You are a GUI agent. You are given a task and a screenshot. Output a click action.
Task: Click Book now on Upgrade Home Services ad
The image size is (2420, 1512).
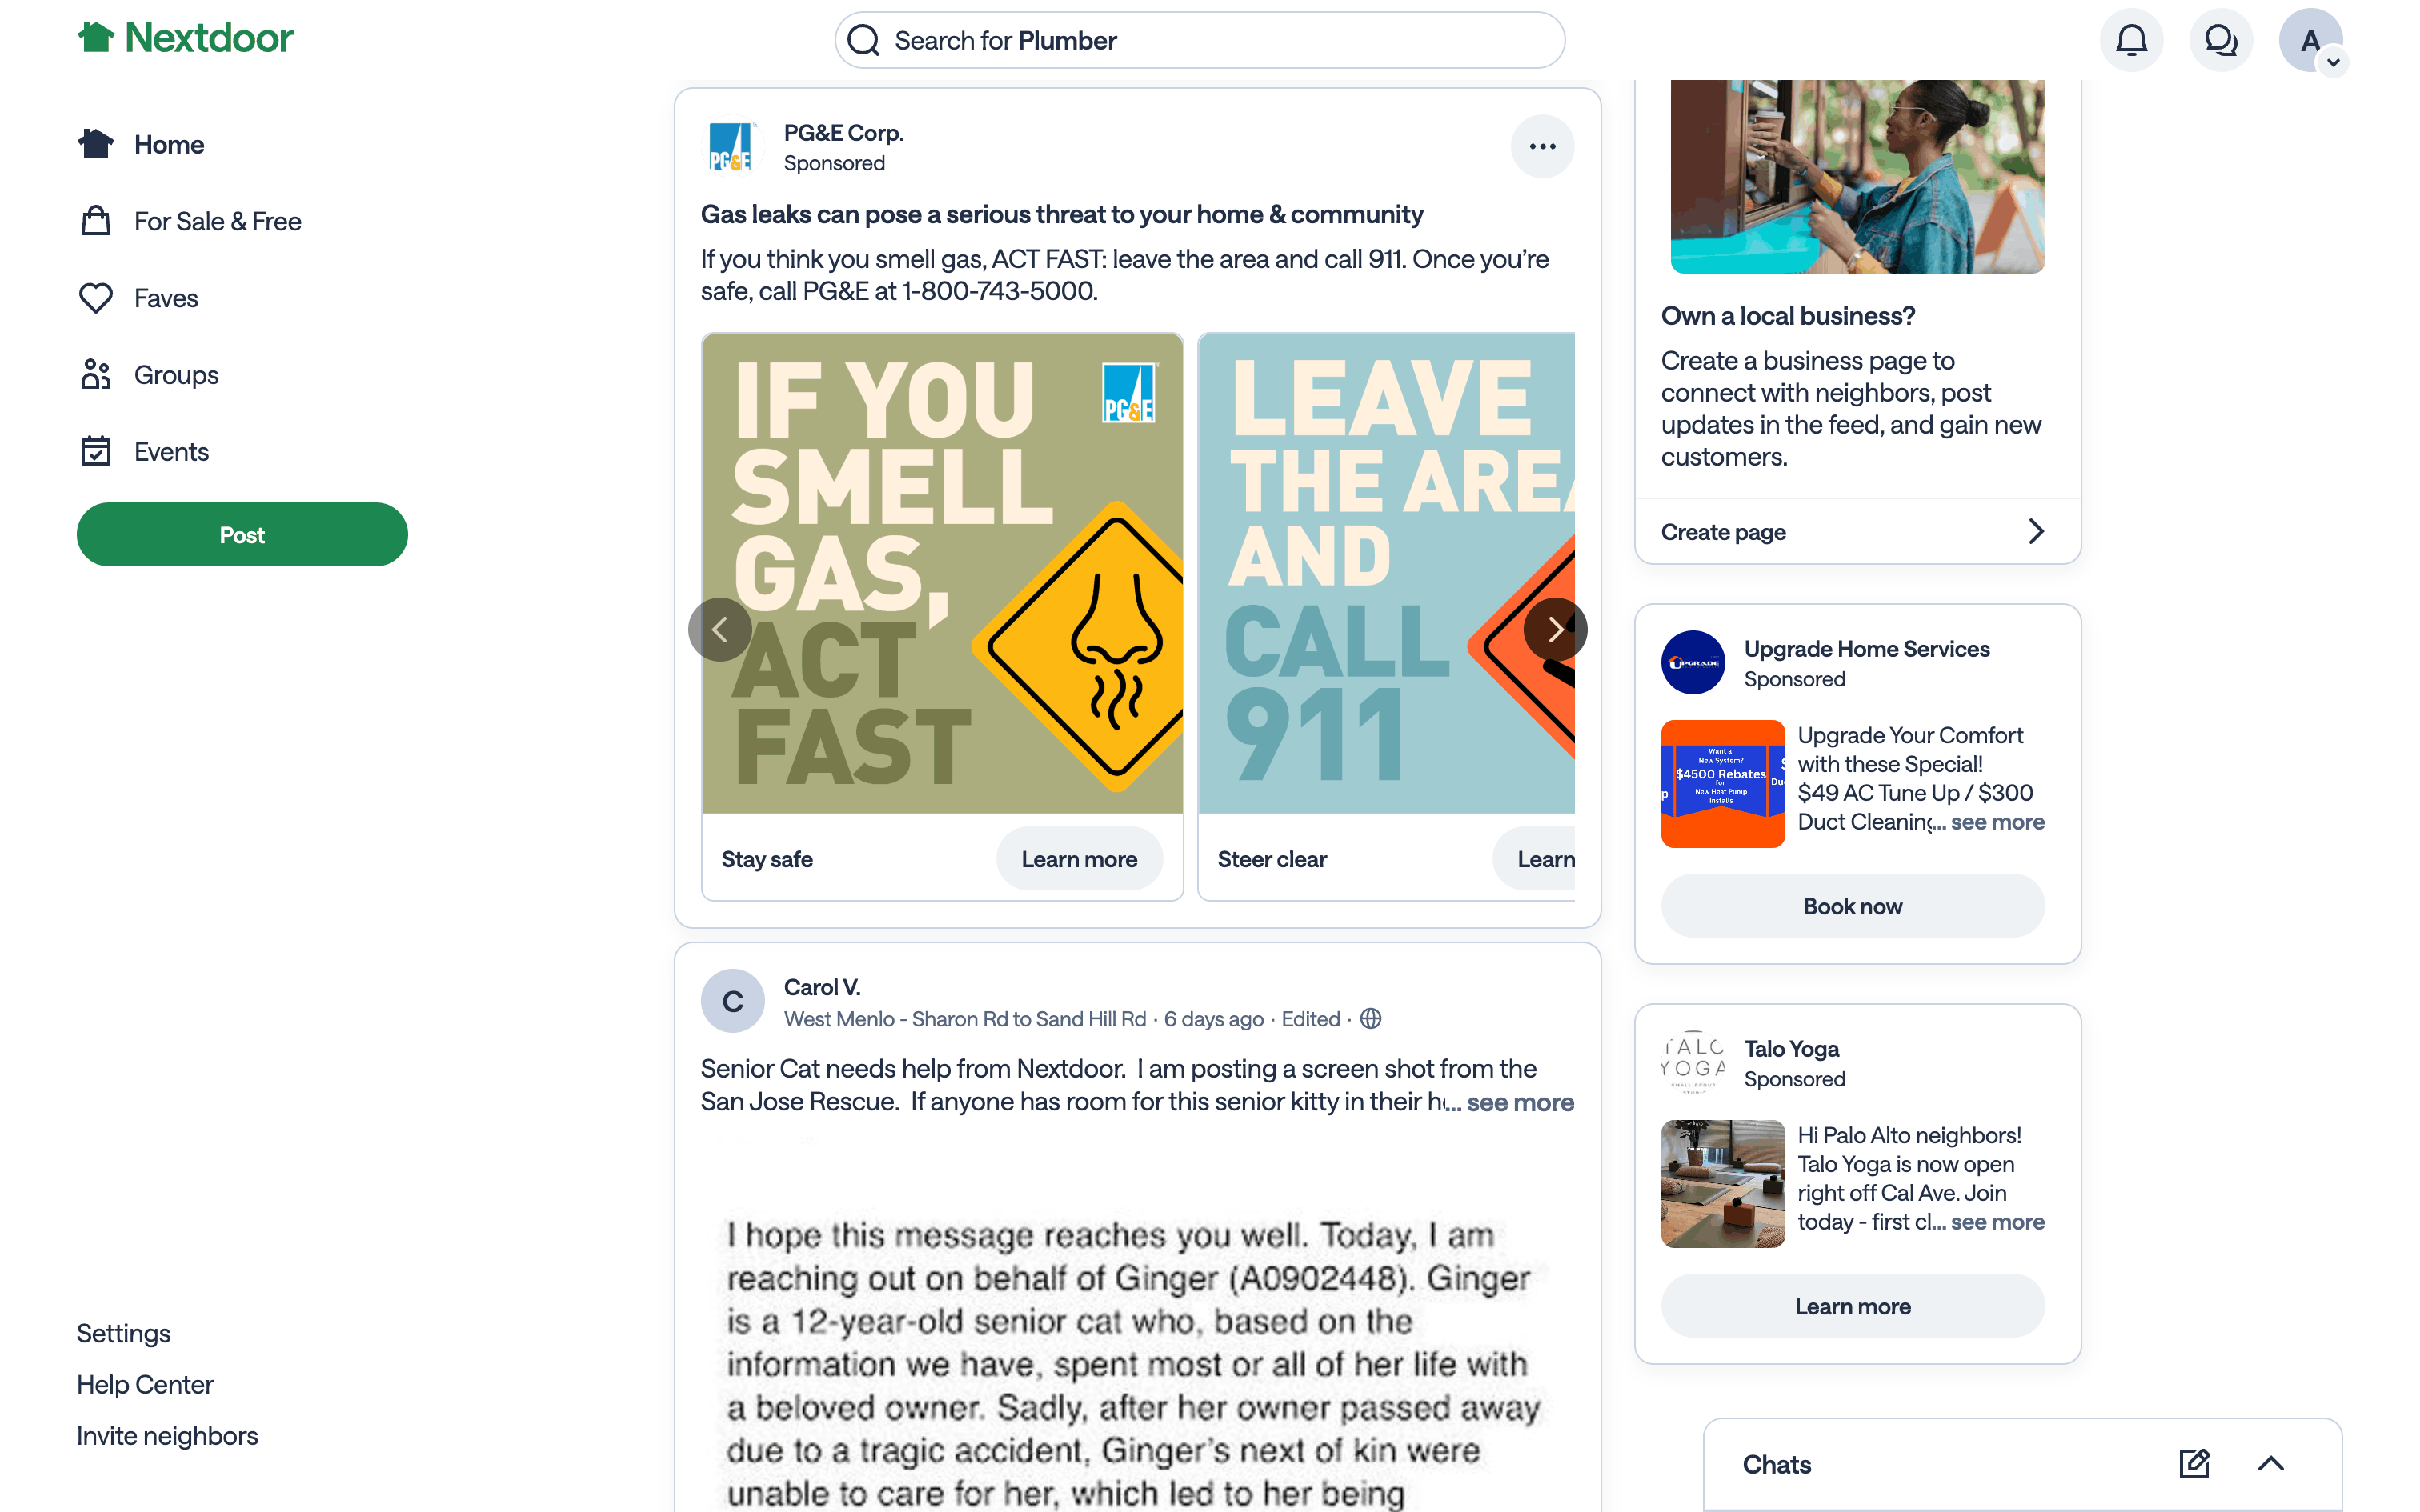[x=1852, y=905]
